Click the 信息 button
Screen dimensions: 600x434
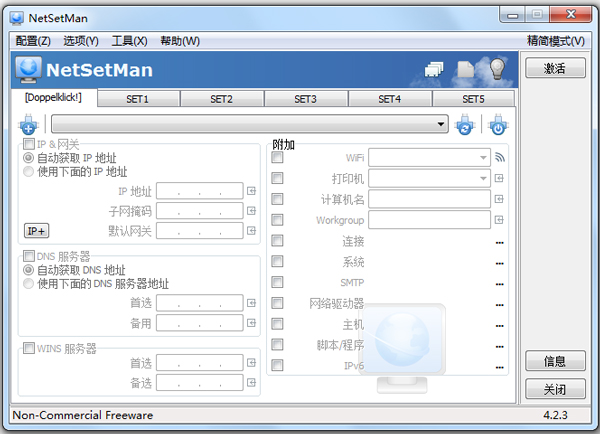(555, 361)
